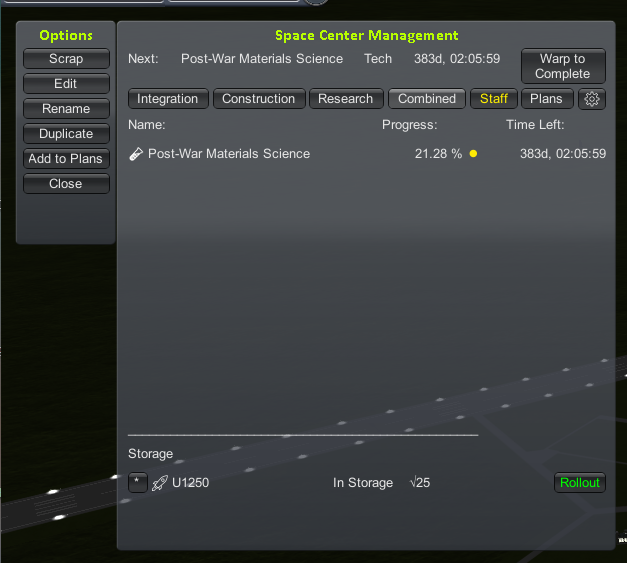Toggle the Combined view button
The width and height of the screenshot is (627, 563).
tap(427, 99)
